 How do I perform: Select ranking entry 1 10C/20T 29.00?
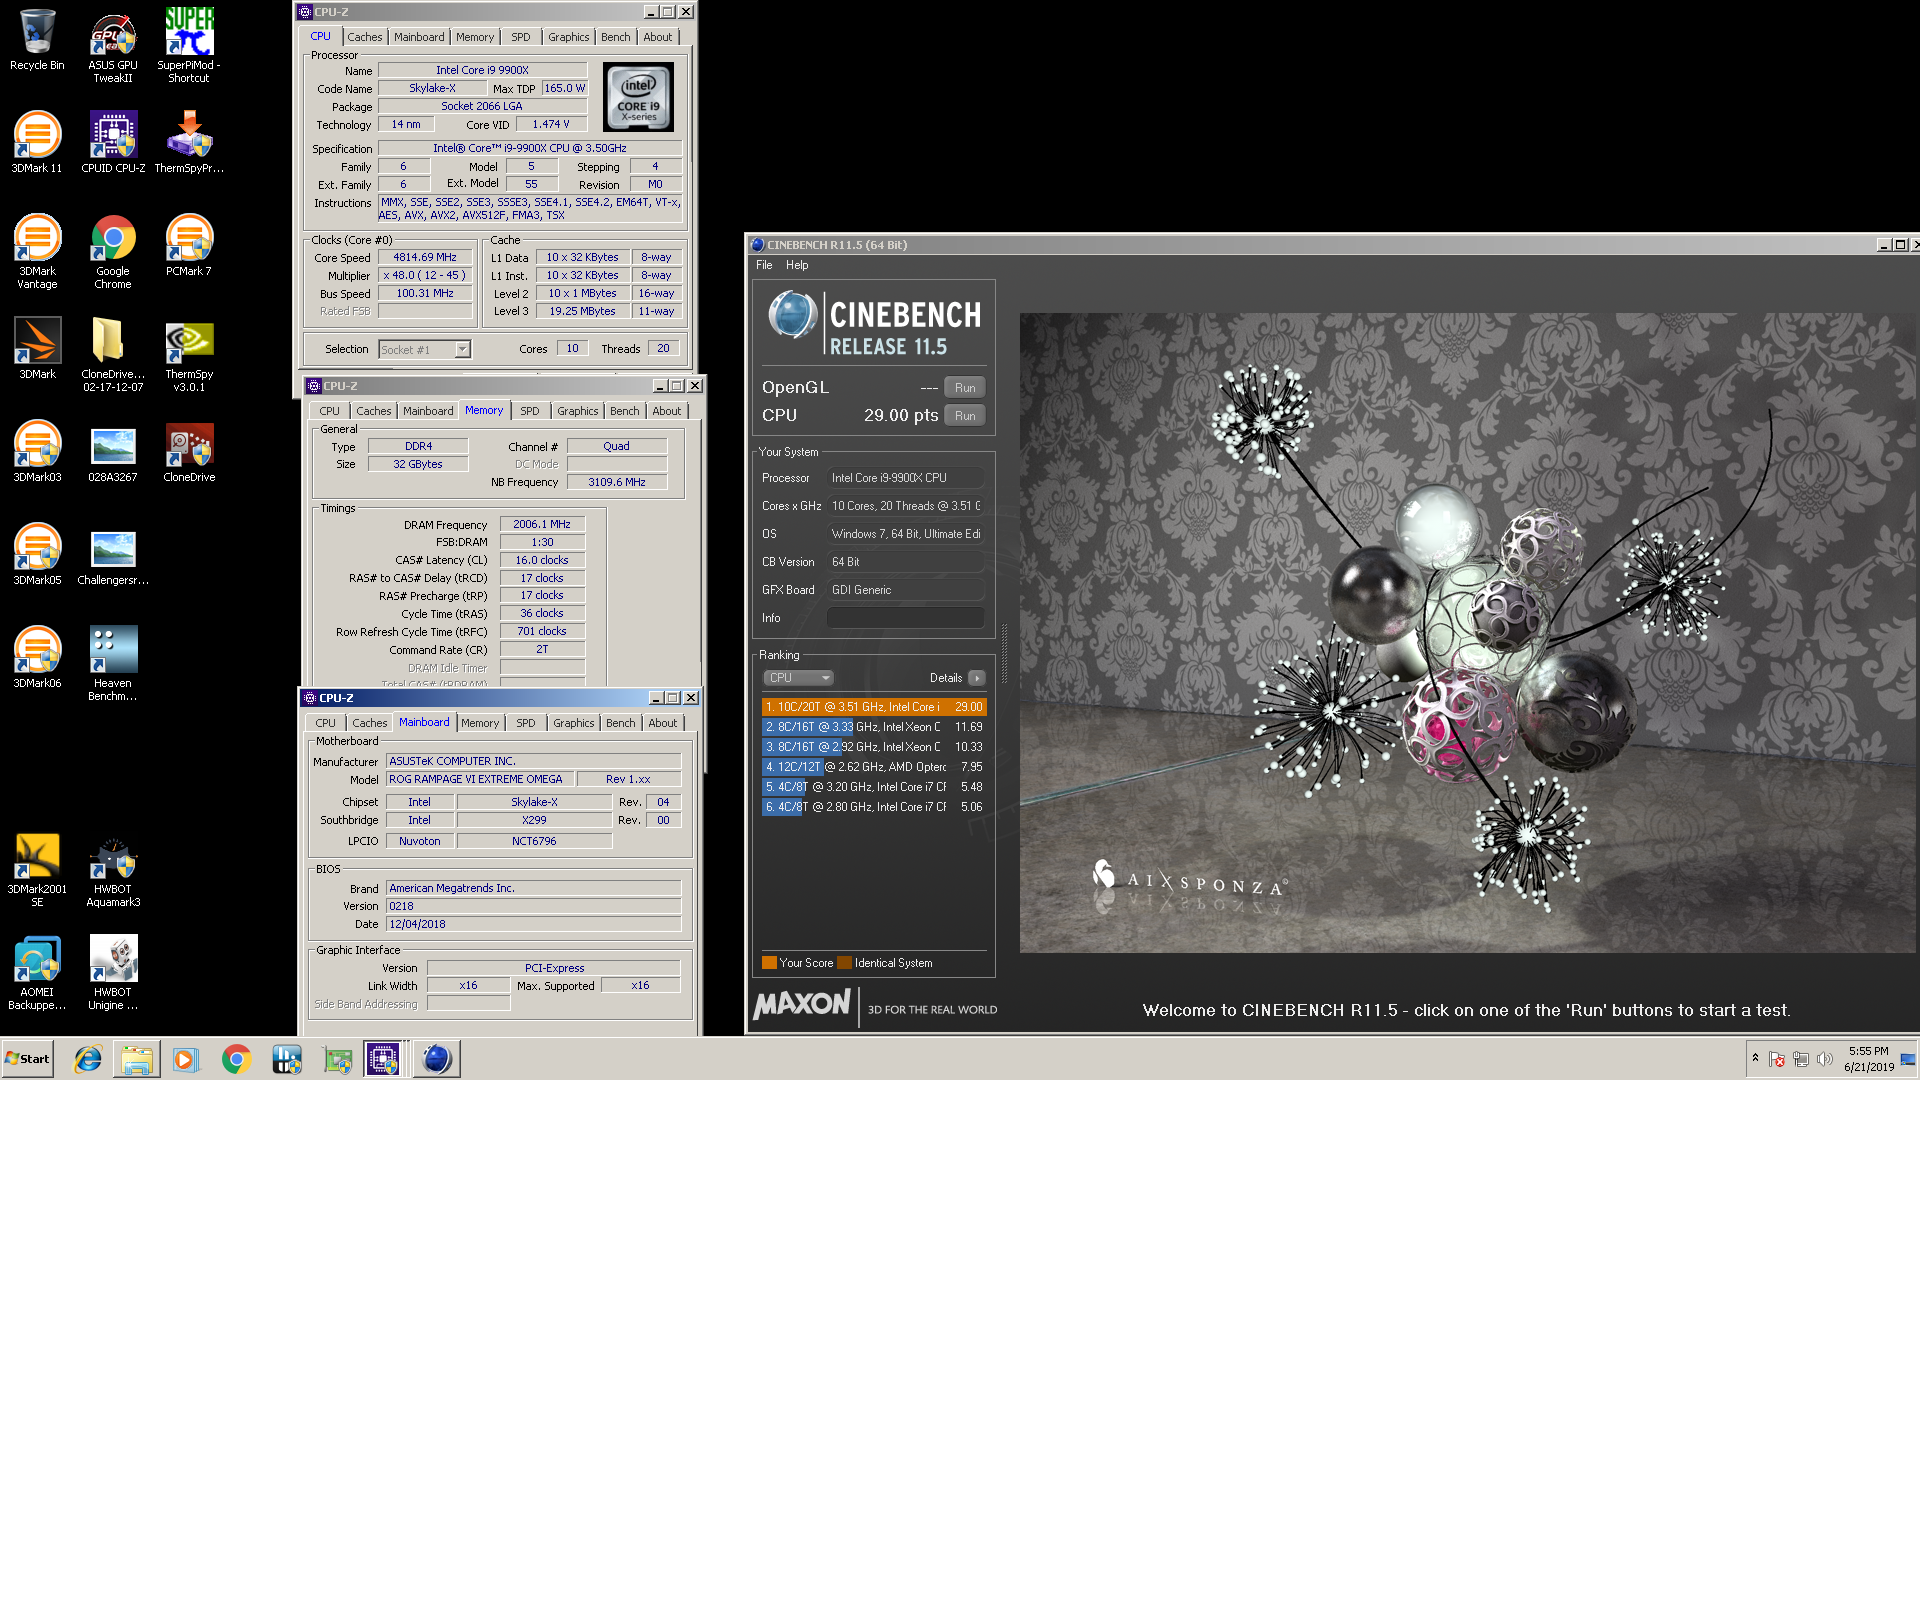(874, 707)
